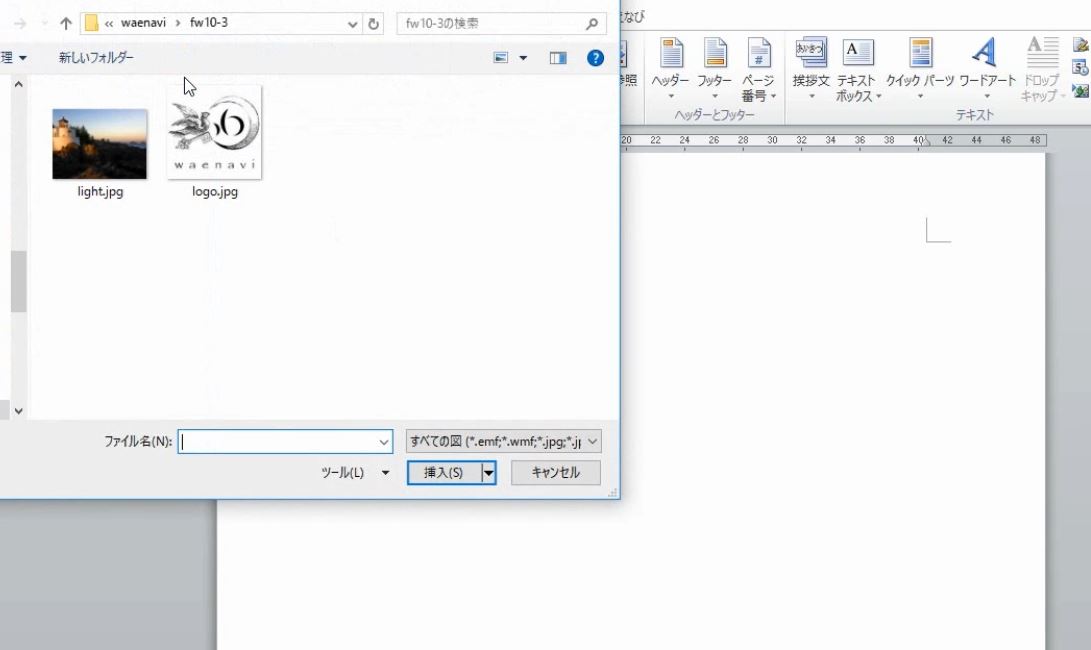The image size is (1091, 650).
Task: Click the navigation pane's scroll up arrow
Action: [19, 84]
